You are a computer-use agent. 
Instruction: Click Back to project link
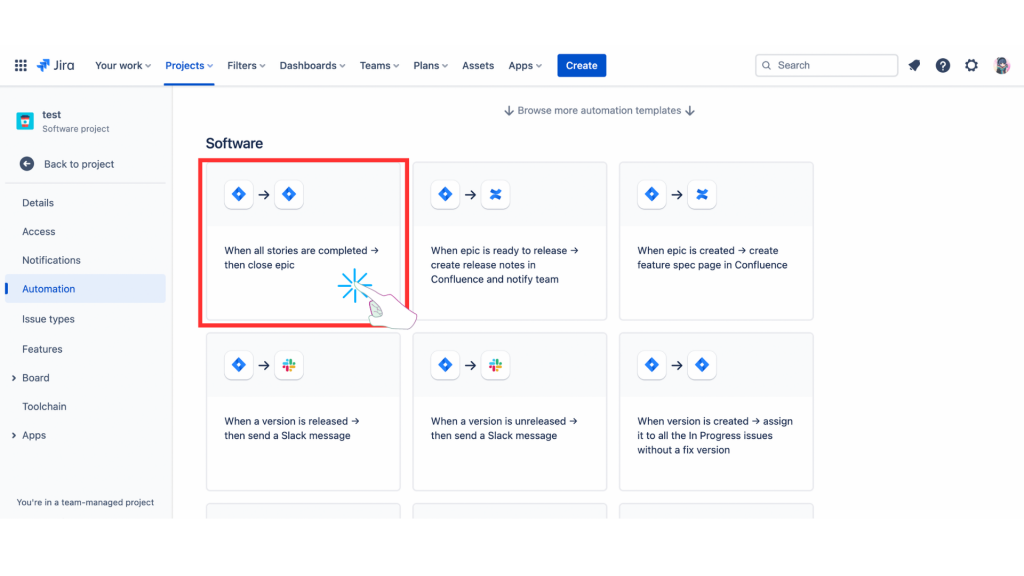coord(78,164)
